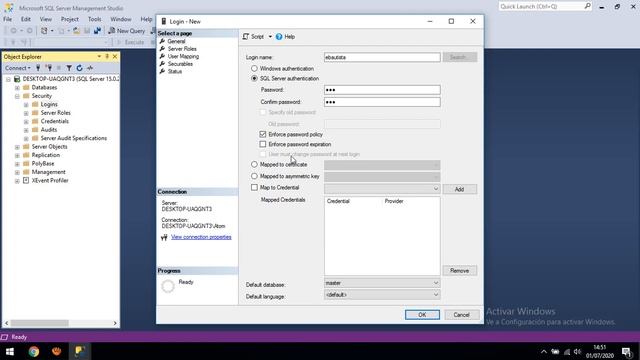Click the Connect Object Explorer plug icon
Image resolution: width=640 pixels, height=360 pixels.
tap(38, 68)
